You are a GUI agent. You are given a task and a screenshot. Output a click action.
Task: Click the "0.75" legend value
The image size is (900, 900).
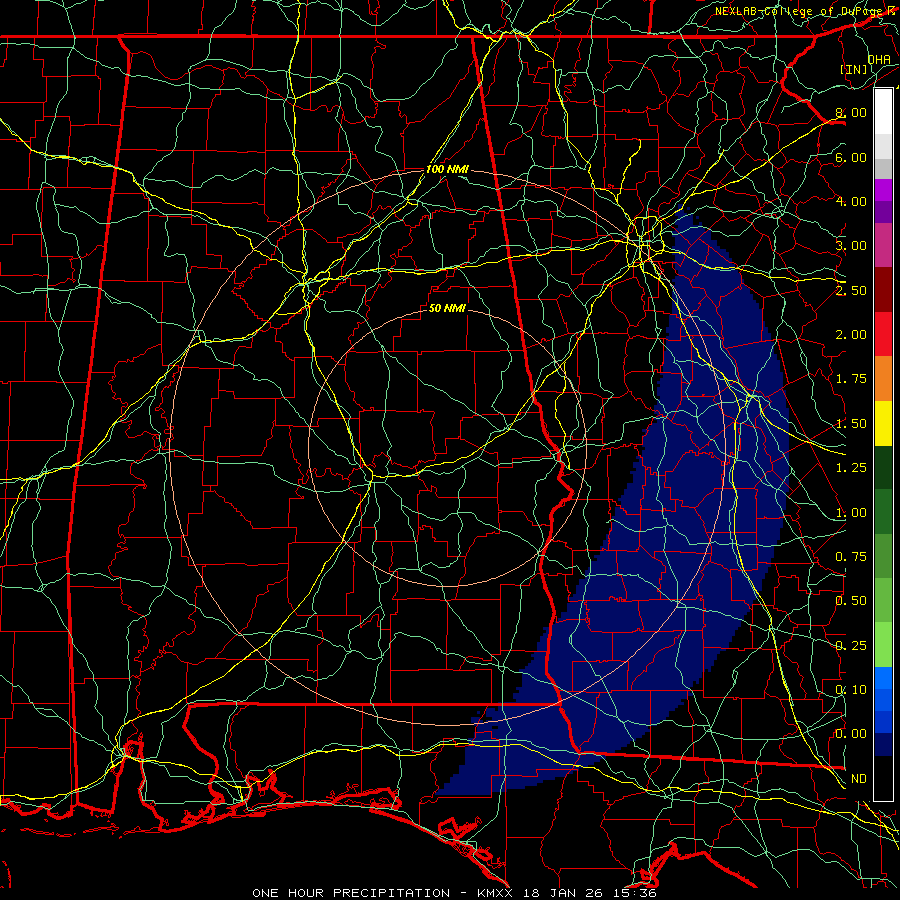(851, 557)
